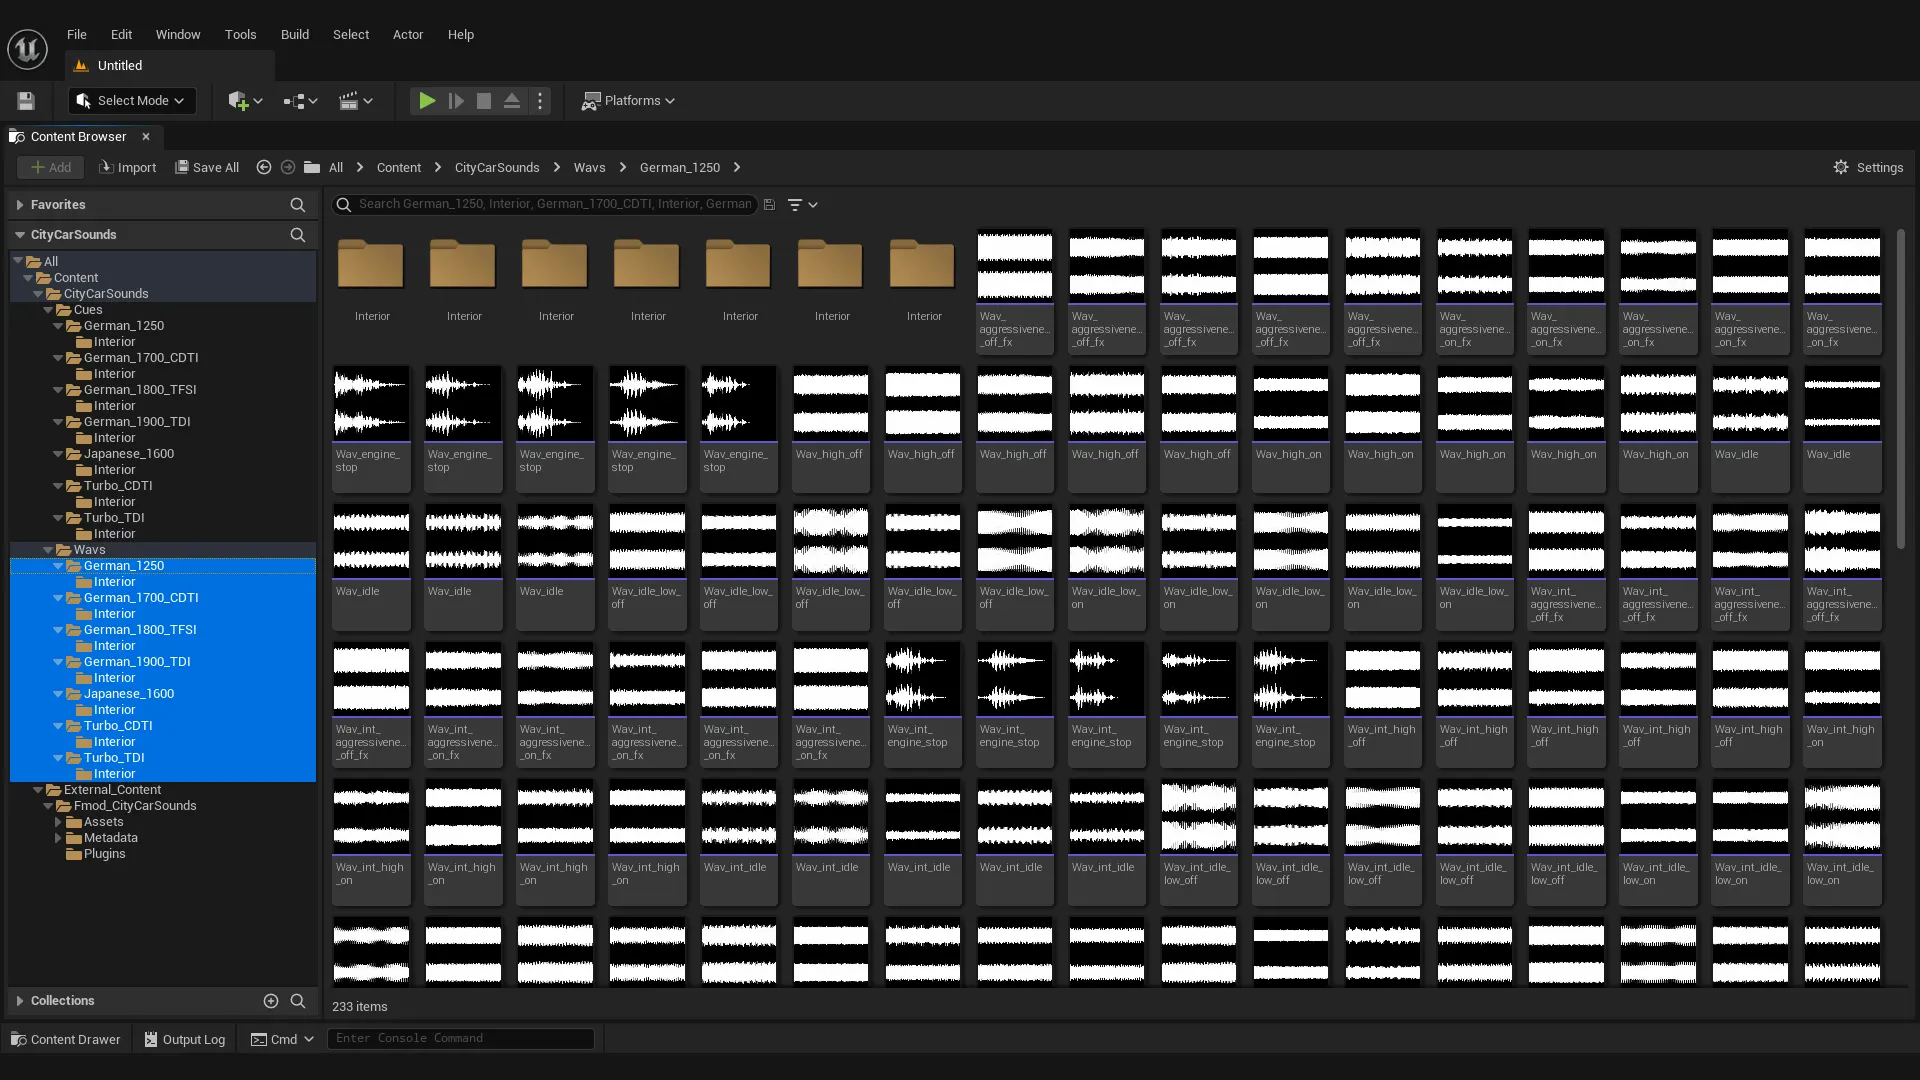This screenshot has height=1080, width=1920.
Task: Expand the Assets folder node
Action: coord(58,822)
